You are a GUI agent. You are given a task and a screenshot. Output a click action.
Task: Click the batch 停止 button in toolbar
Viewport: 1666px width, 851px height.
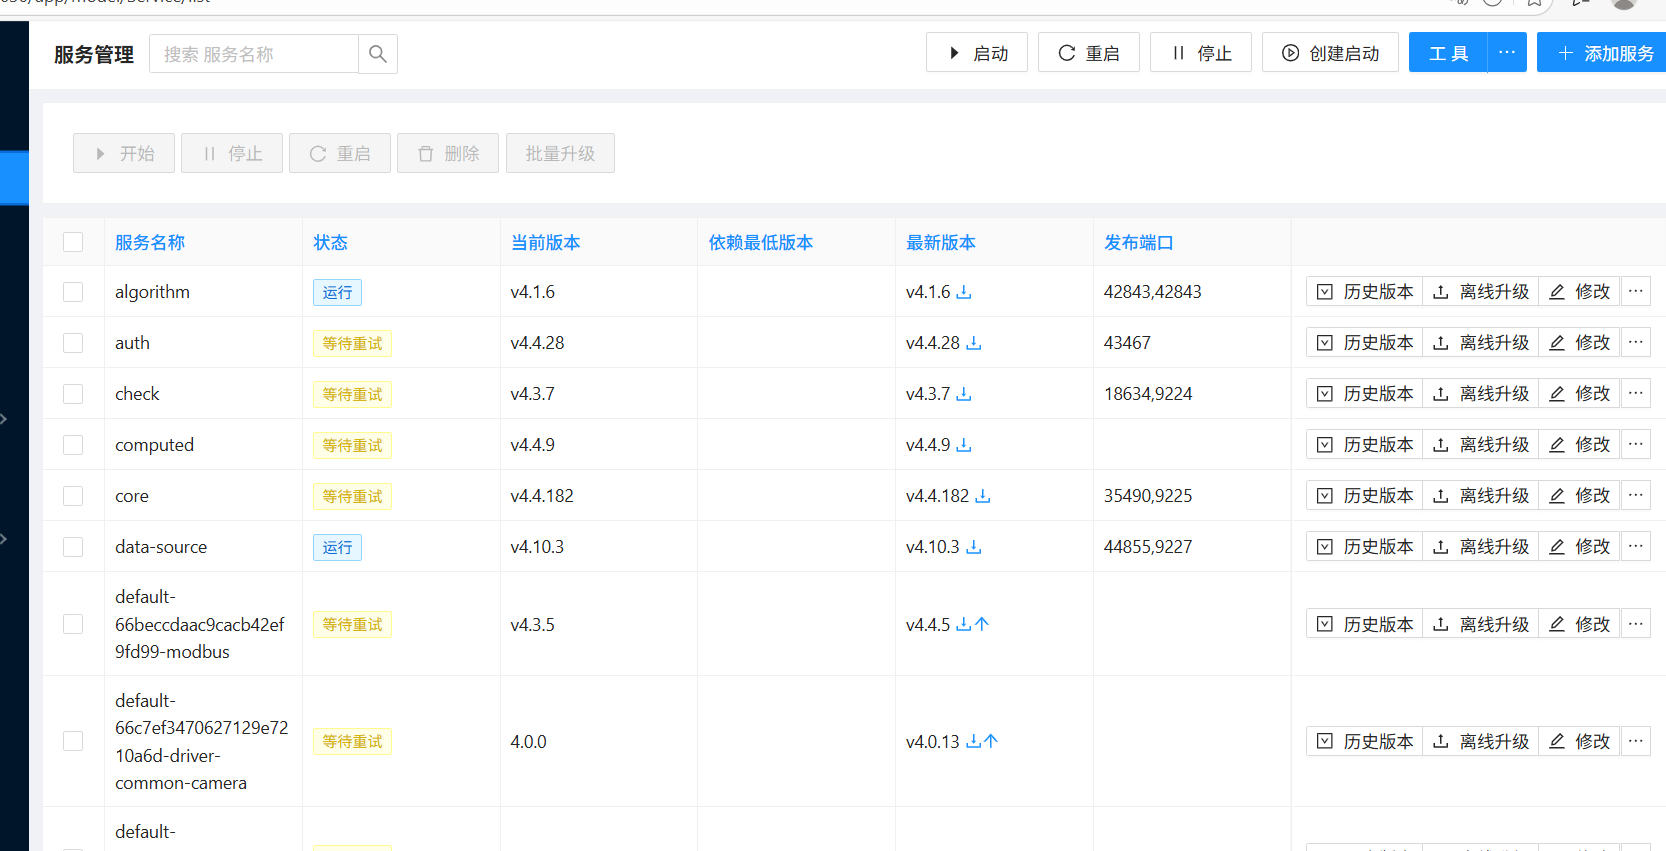point(232,153)
